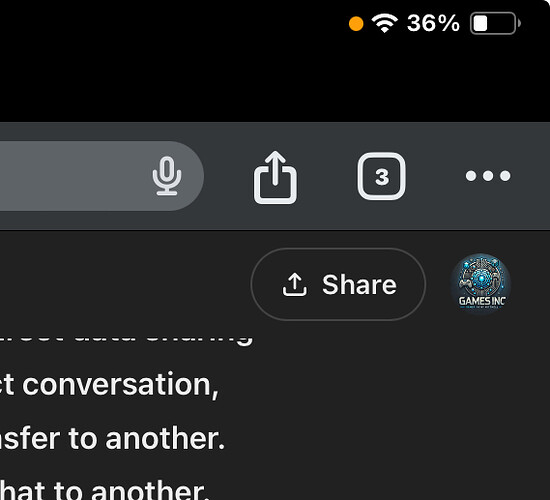This screenshot has height=500, width=550.
Task: Click the word Share in the pill button
Action: point(360,285)
